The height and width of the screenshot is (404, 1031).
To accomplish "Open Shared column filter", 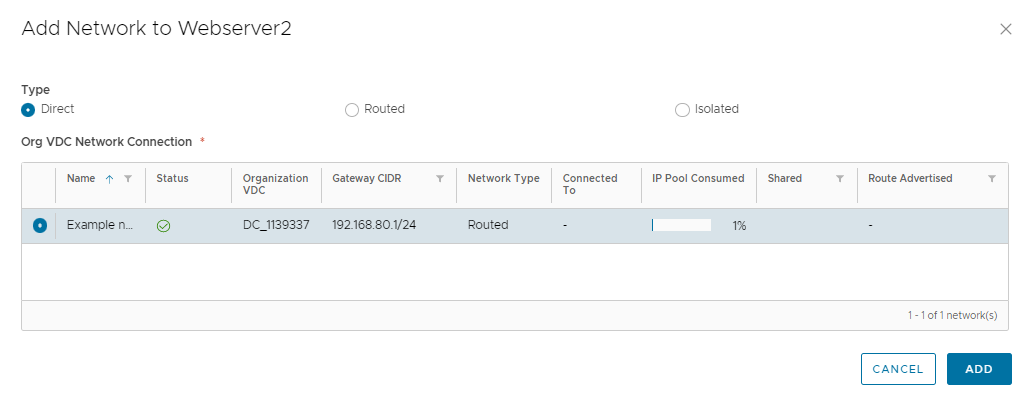I will 840,178.
